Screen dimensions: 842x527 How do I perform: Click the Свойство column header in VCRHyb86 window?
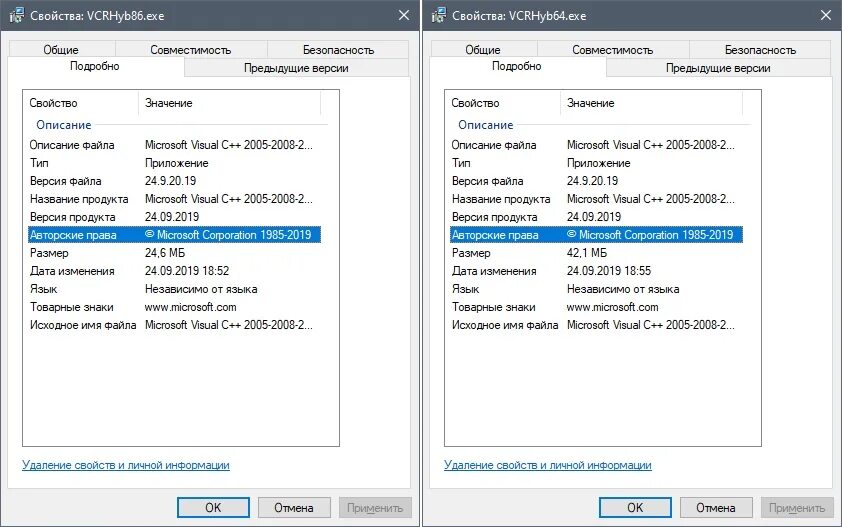click(x=80, y=103)
